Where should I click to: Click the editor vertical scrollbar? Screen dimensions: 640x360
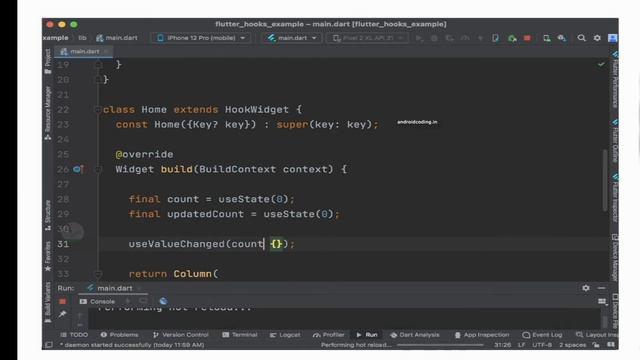(605, 180)
